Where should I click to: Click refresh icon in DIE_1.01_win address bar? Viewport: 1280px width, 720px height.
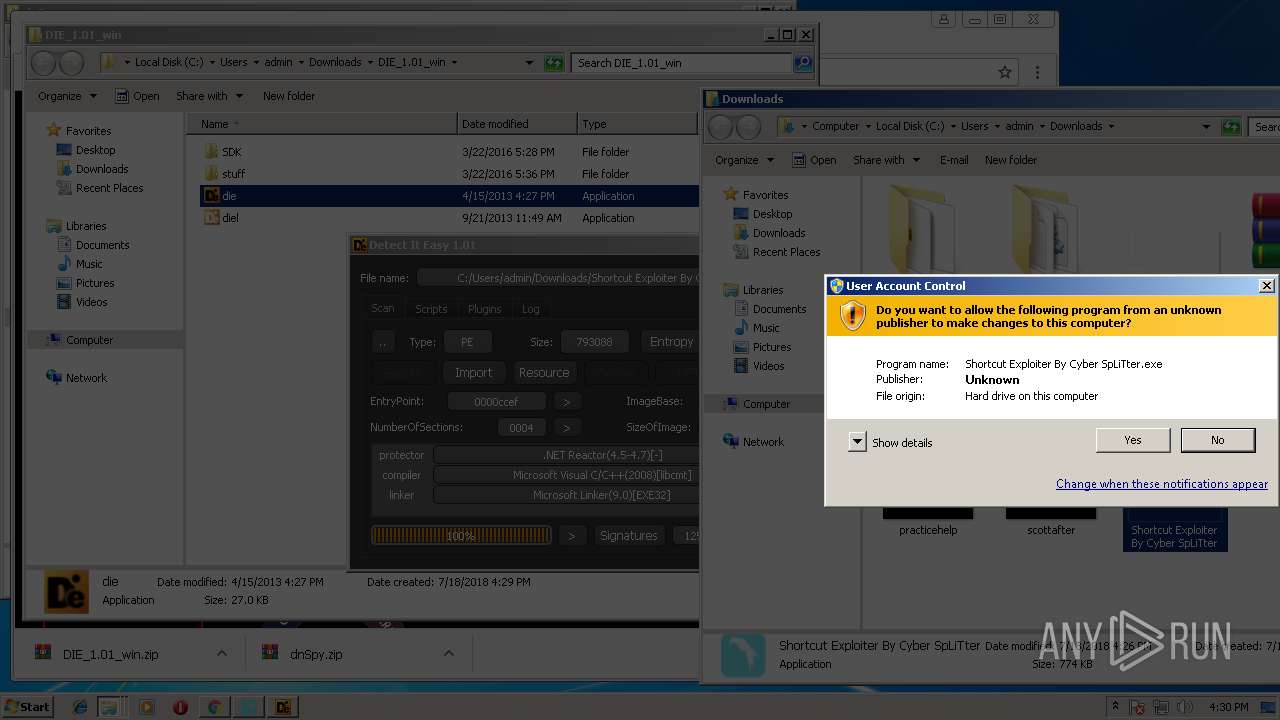pos(554,63)
